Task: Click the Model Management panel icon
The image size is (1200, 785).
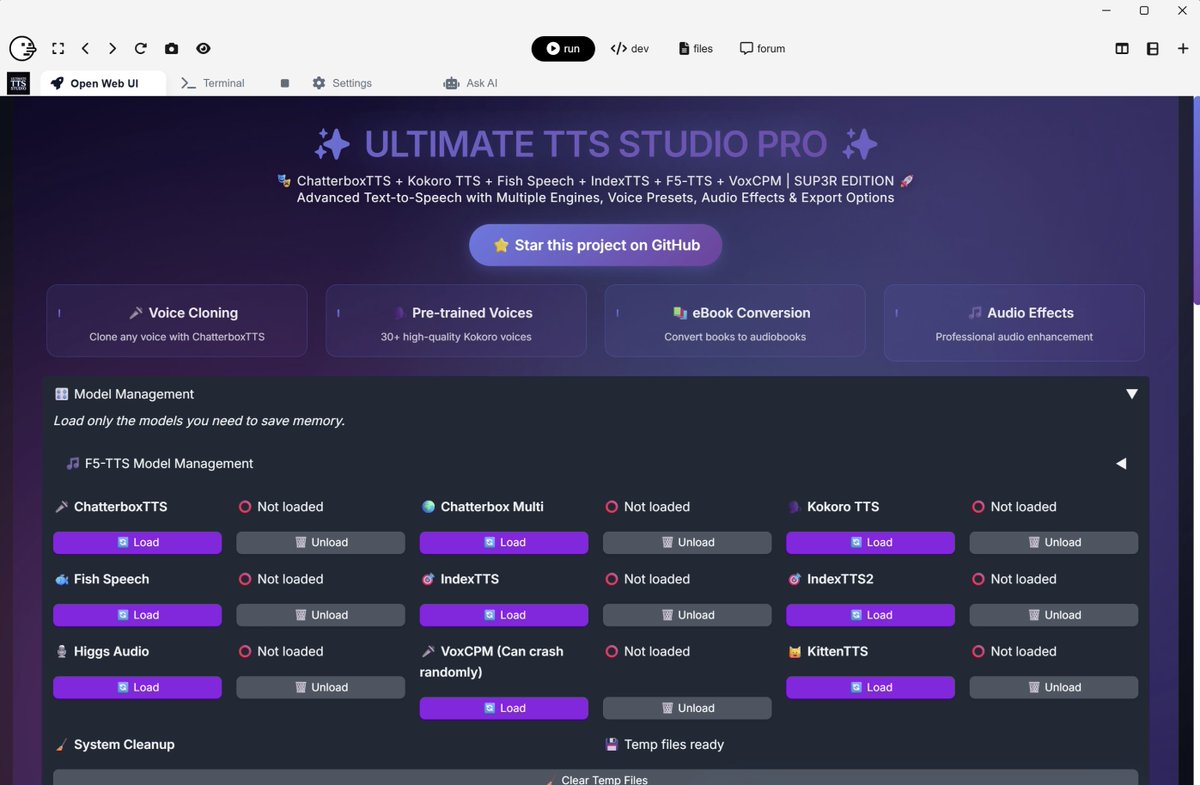Action: point(62,394)
